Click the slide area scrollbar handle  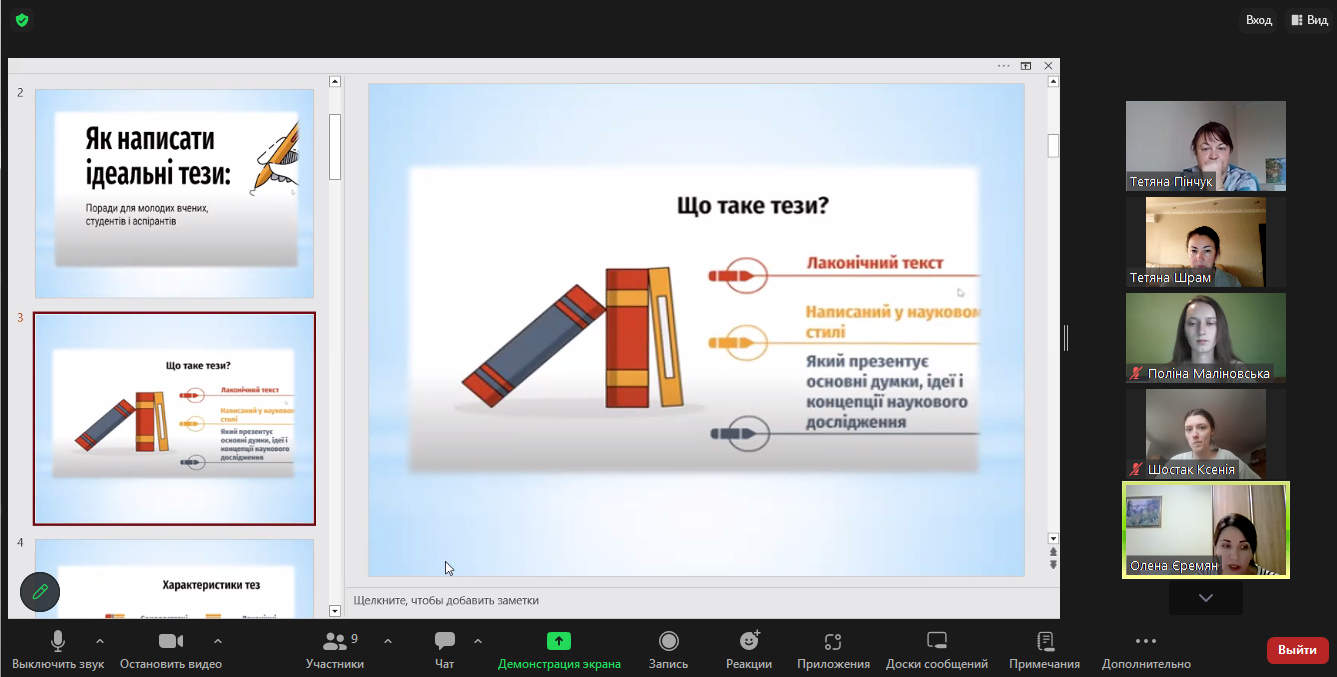click(1053, 146)
